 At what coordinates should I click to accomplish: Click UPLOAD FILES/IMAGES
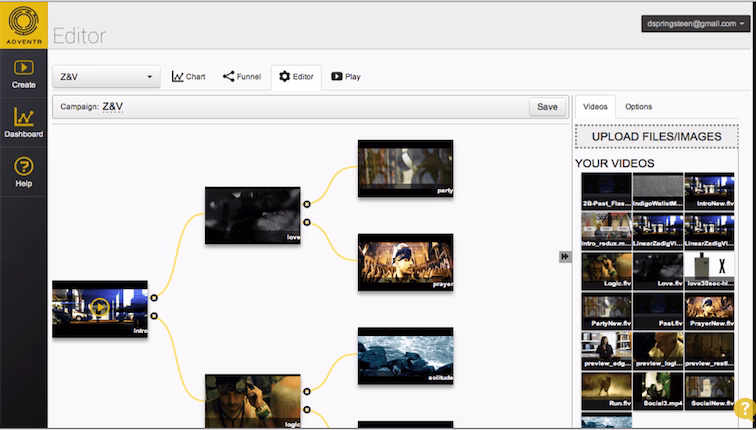pyautogui.click(x=656, y=136)
